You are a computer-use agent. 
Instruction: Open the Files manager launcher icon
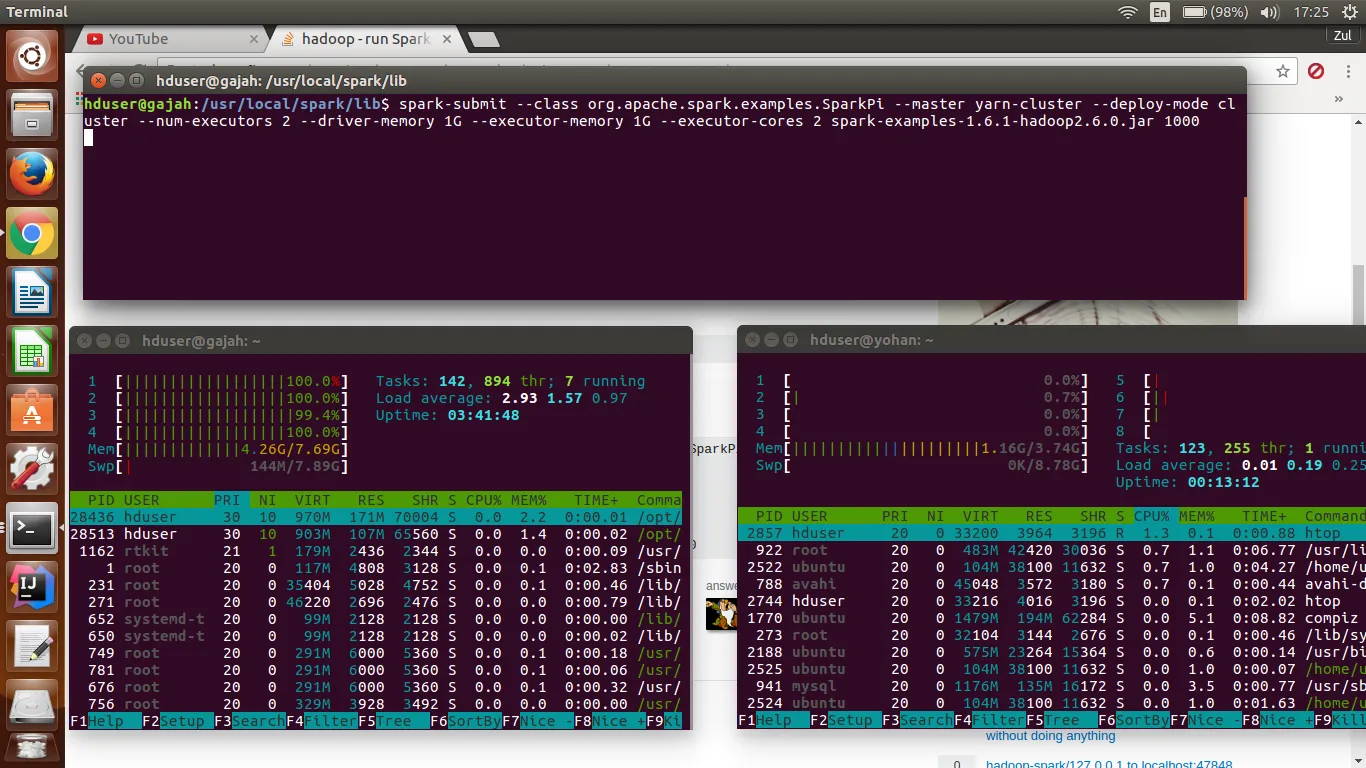tap(32, 117)
